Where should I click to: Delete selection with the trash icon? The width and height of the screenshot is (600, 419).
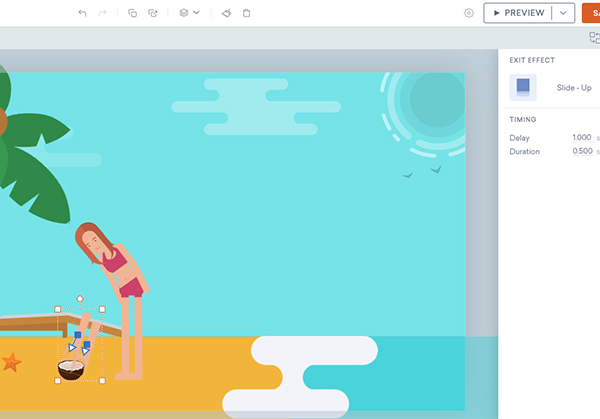[x=247, y=13]
